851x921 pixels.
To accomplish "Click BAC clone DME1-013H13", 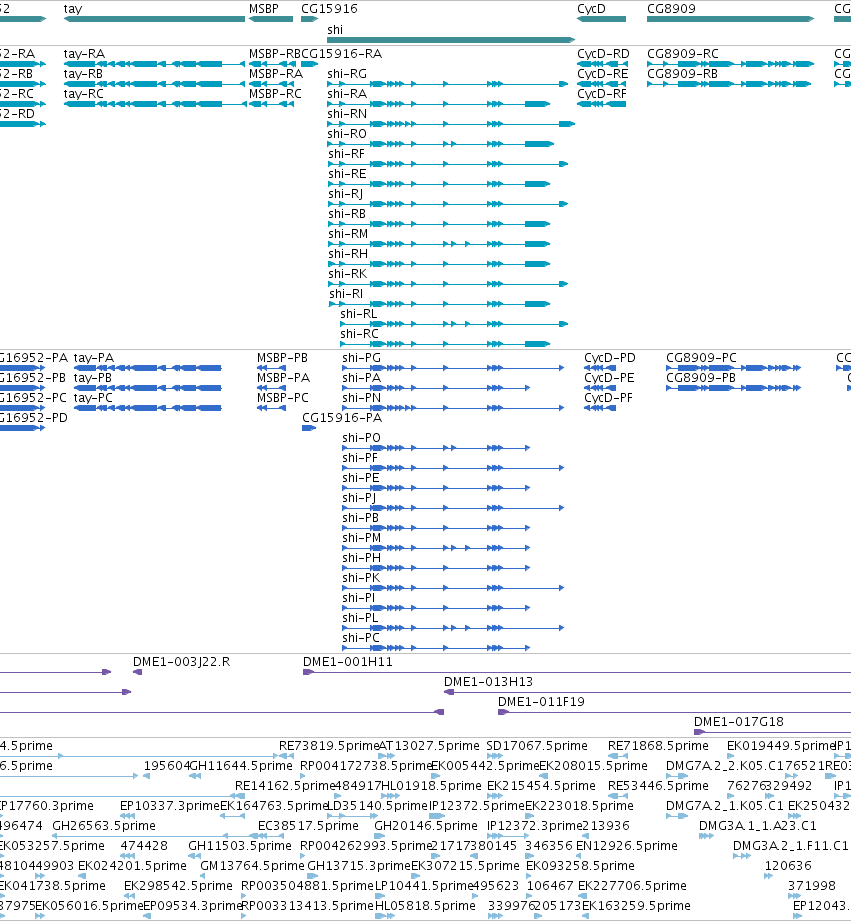I will 488,682.
